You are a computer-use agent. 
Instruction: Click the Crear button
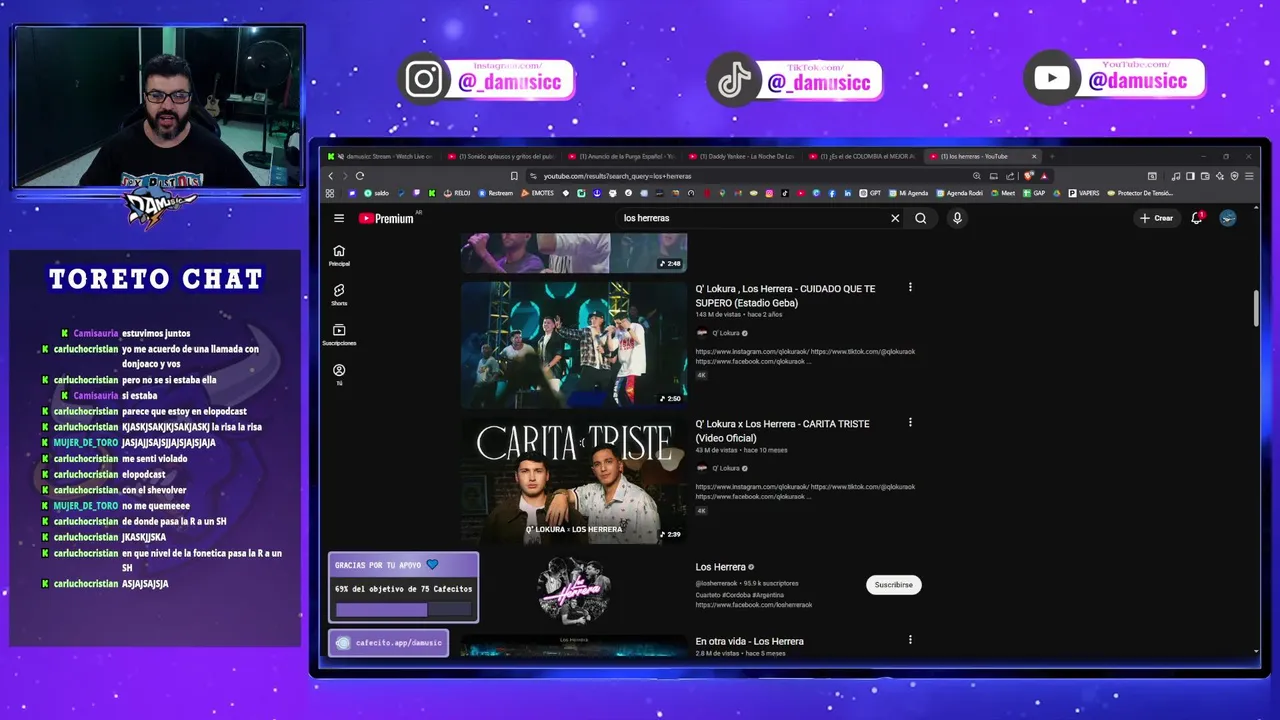1156,218
